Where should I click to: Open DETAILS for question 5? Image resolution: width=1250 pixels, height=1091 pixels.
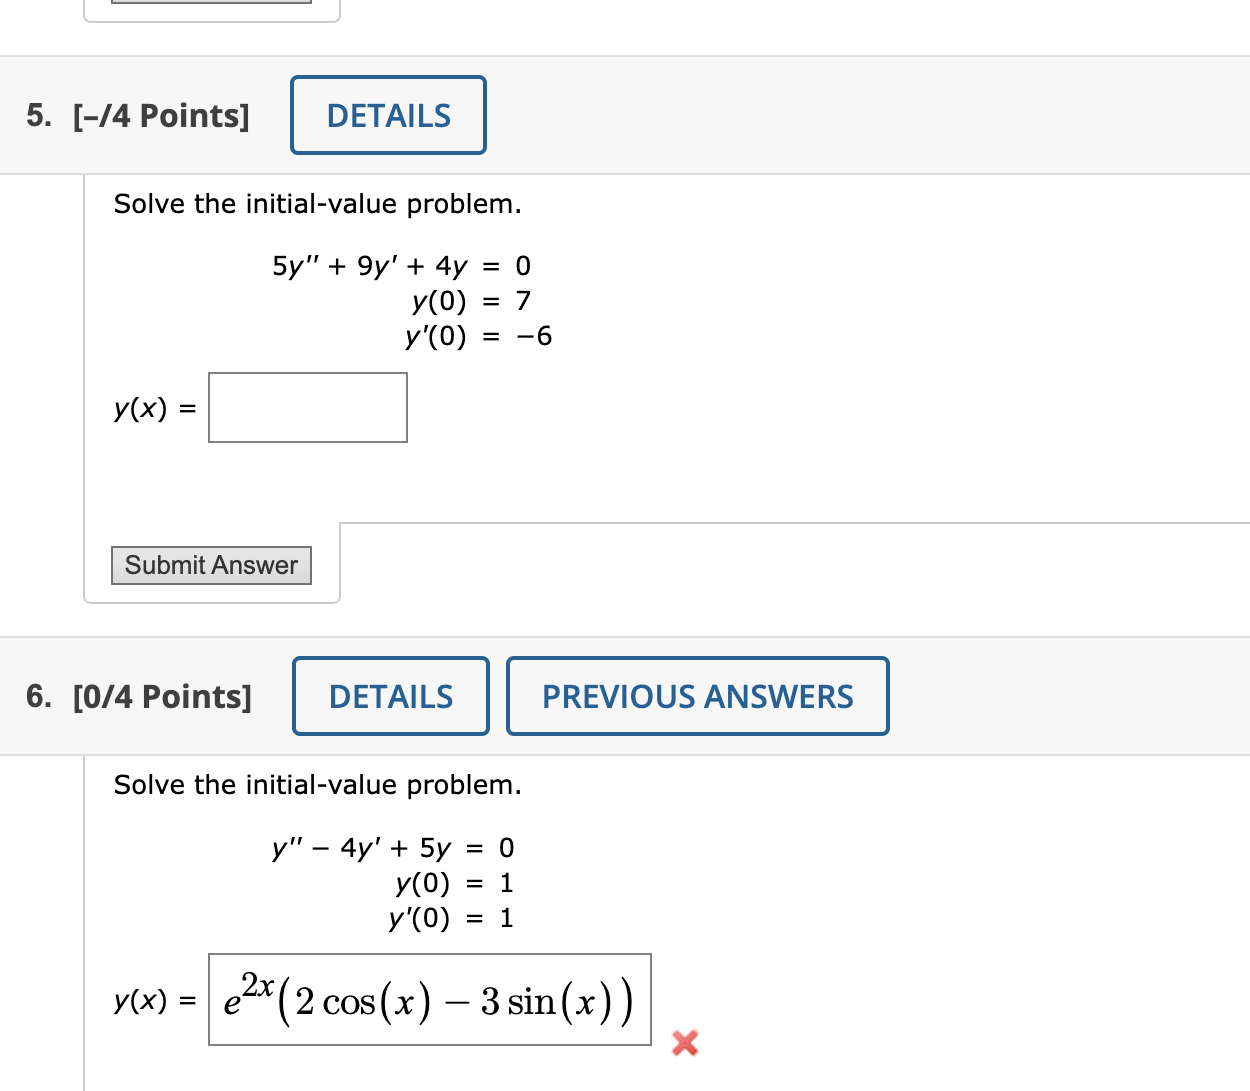[388, 115]
